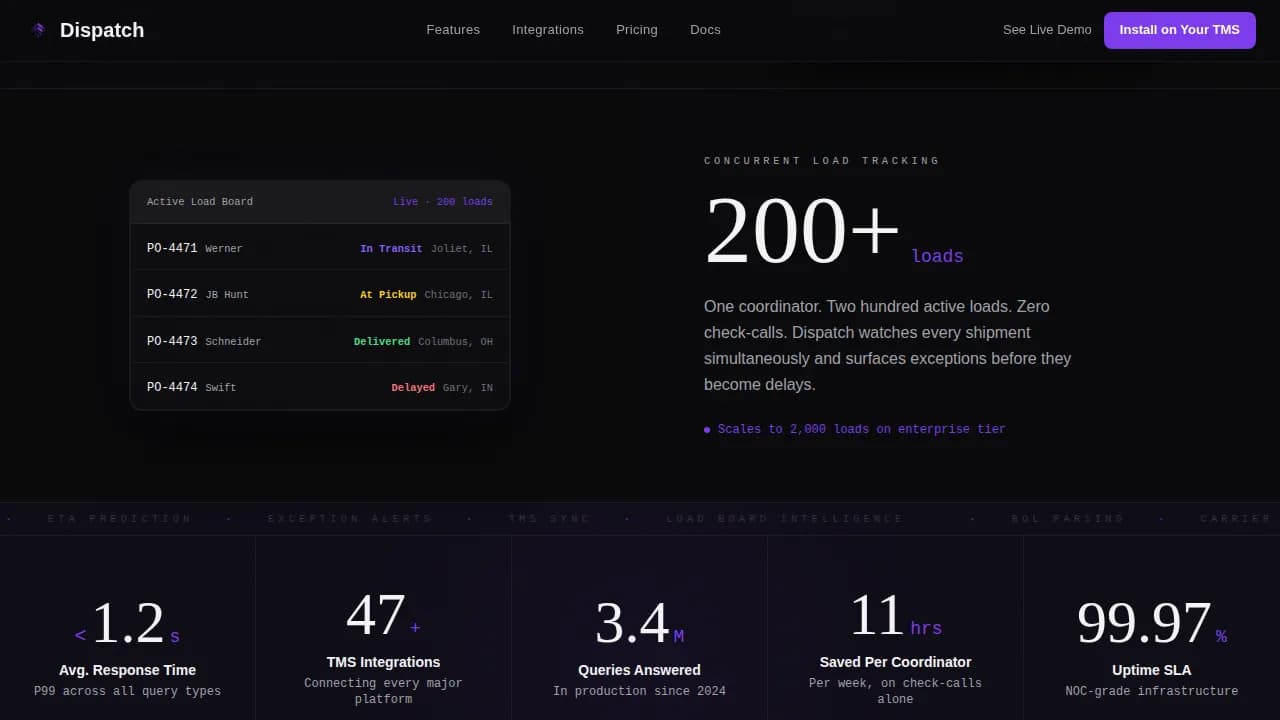1280x720 pixels.
Task: Click the 11 hrs stat number
Action: (x=895, y=616)
